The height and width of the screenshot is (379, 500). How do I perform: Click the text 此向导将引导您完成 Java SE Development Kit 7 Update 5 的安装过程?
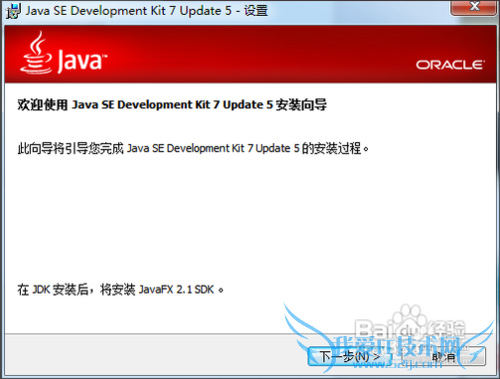pos(193,148)
